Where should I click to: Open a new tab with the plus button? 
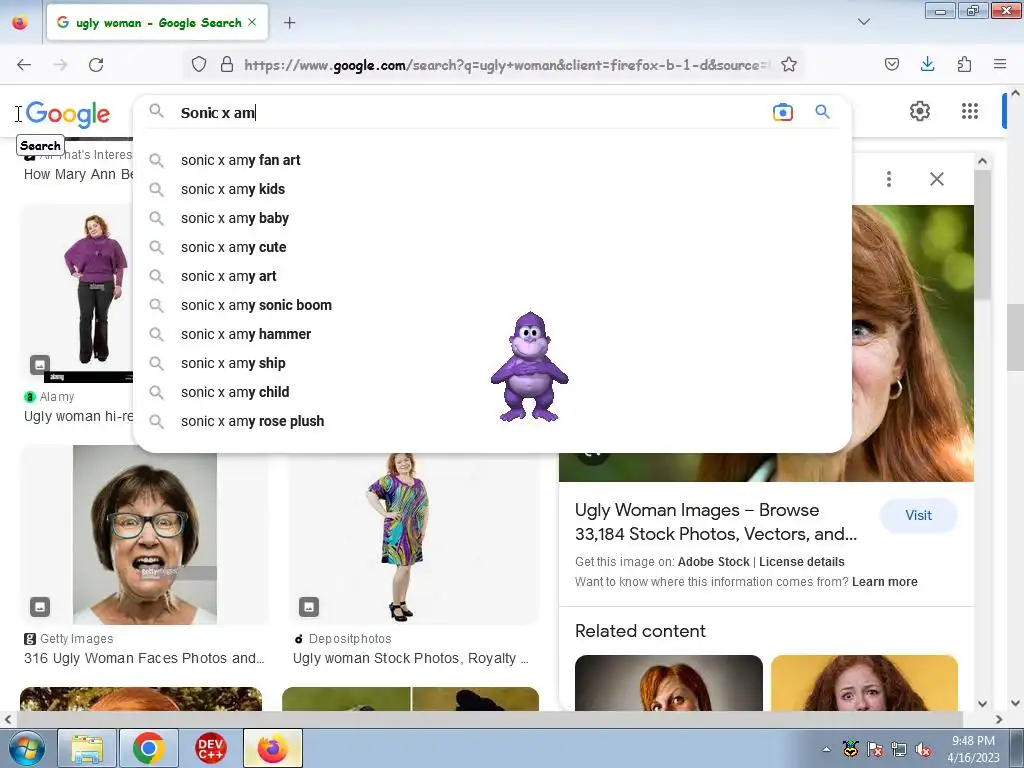point(289,23)
